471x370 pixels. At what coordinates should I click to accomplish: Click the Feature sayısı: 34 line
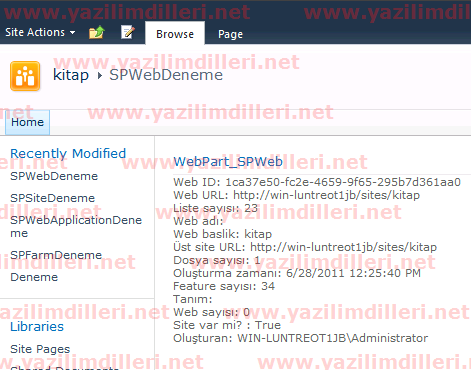[x=224, y=286]
